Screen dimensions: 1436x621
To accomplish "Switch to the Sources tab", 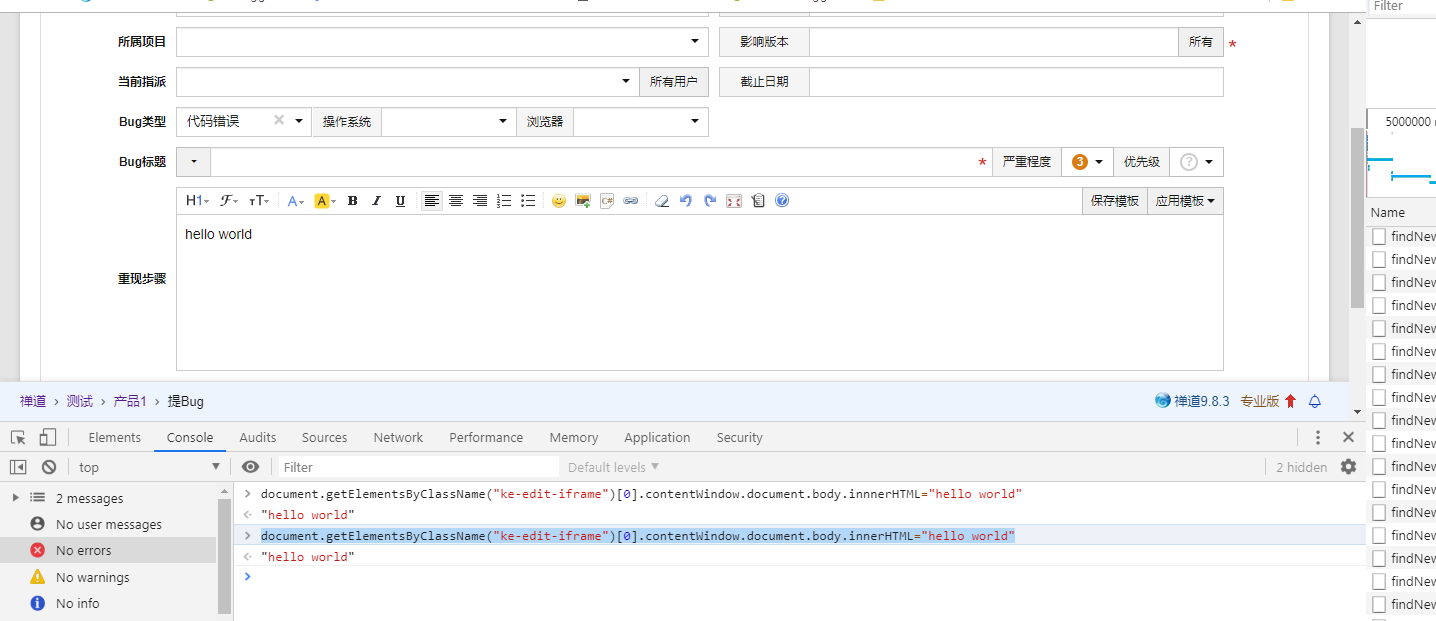I will [x=325, y=437].
